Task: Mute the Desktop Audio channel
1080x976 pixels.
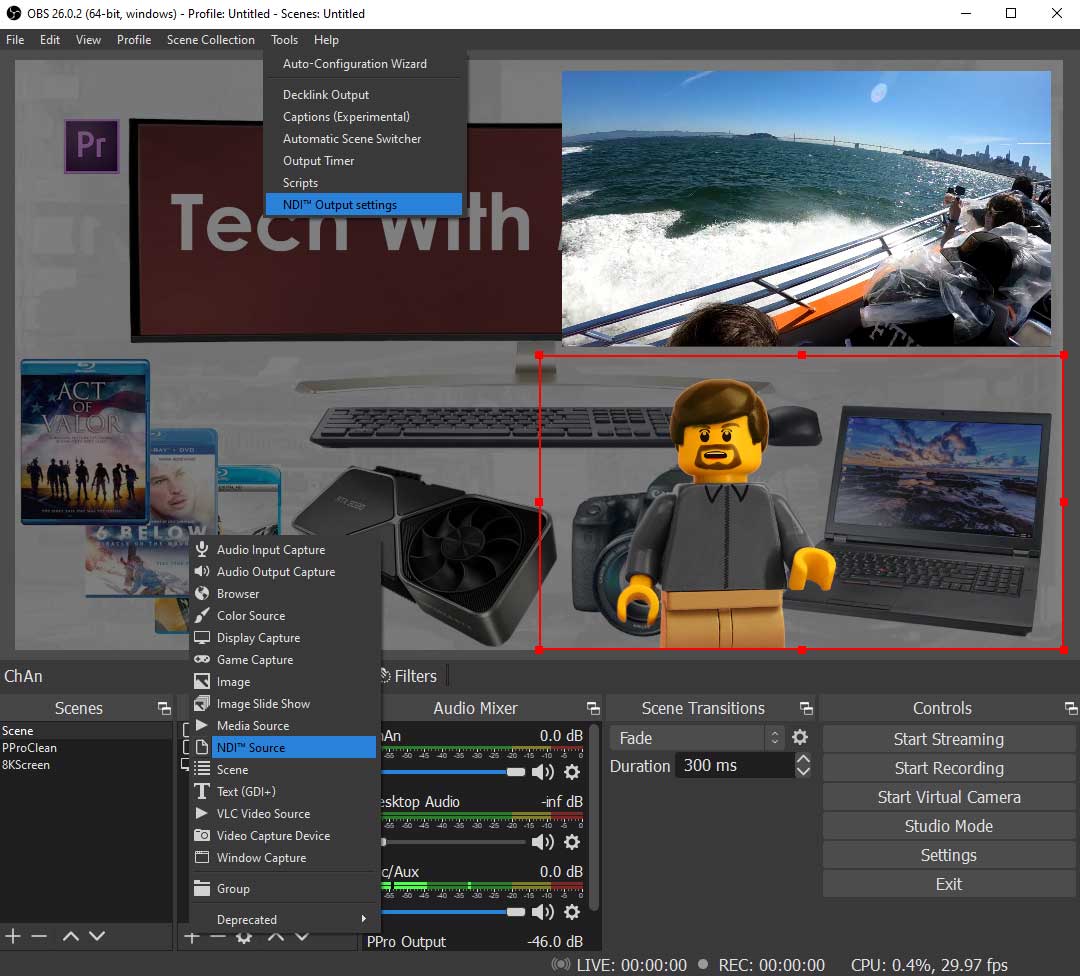Action: click(543, 842)
